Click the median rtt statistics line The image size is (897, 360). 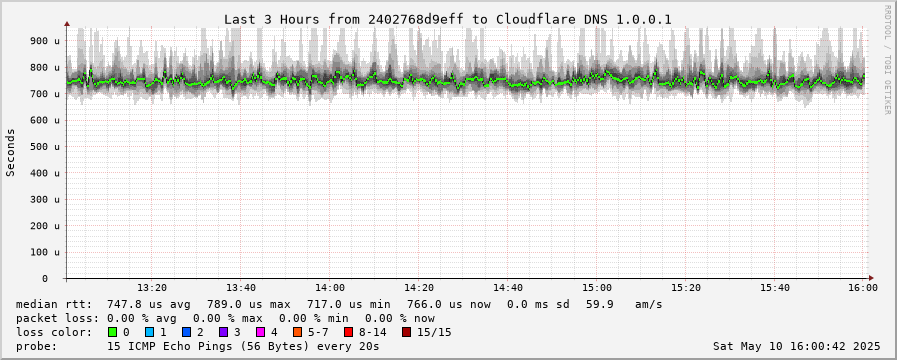click(339, 304)
